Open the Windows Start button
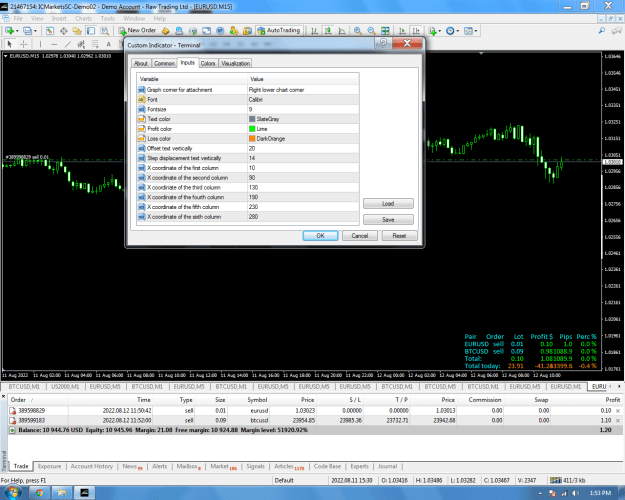 pos(12,493)
